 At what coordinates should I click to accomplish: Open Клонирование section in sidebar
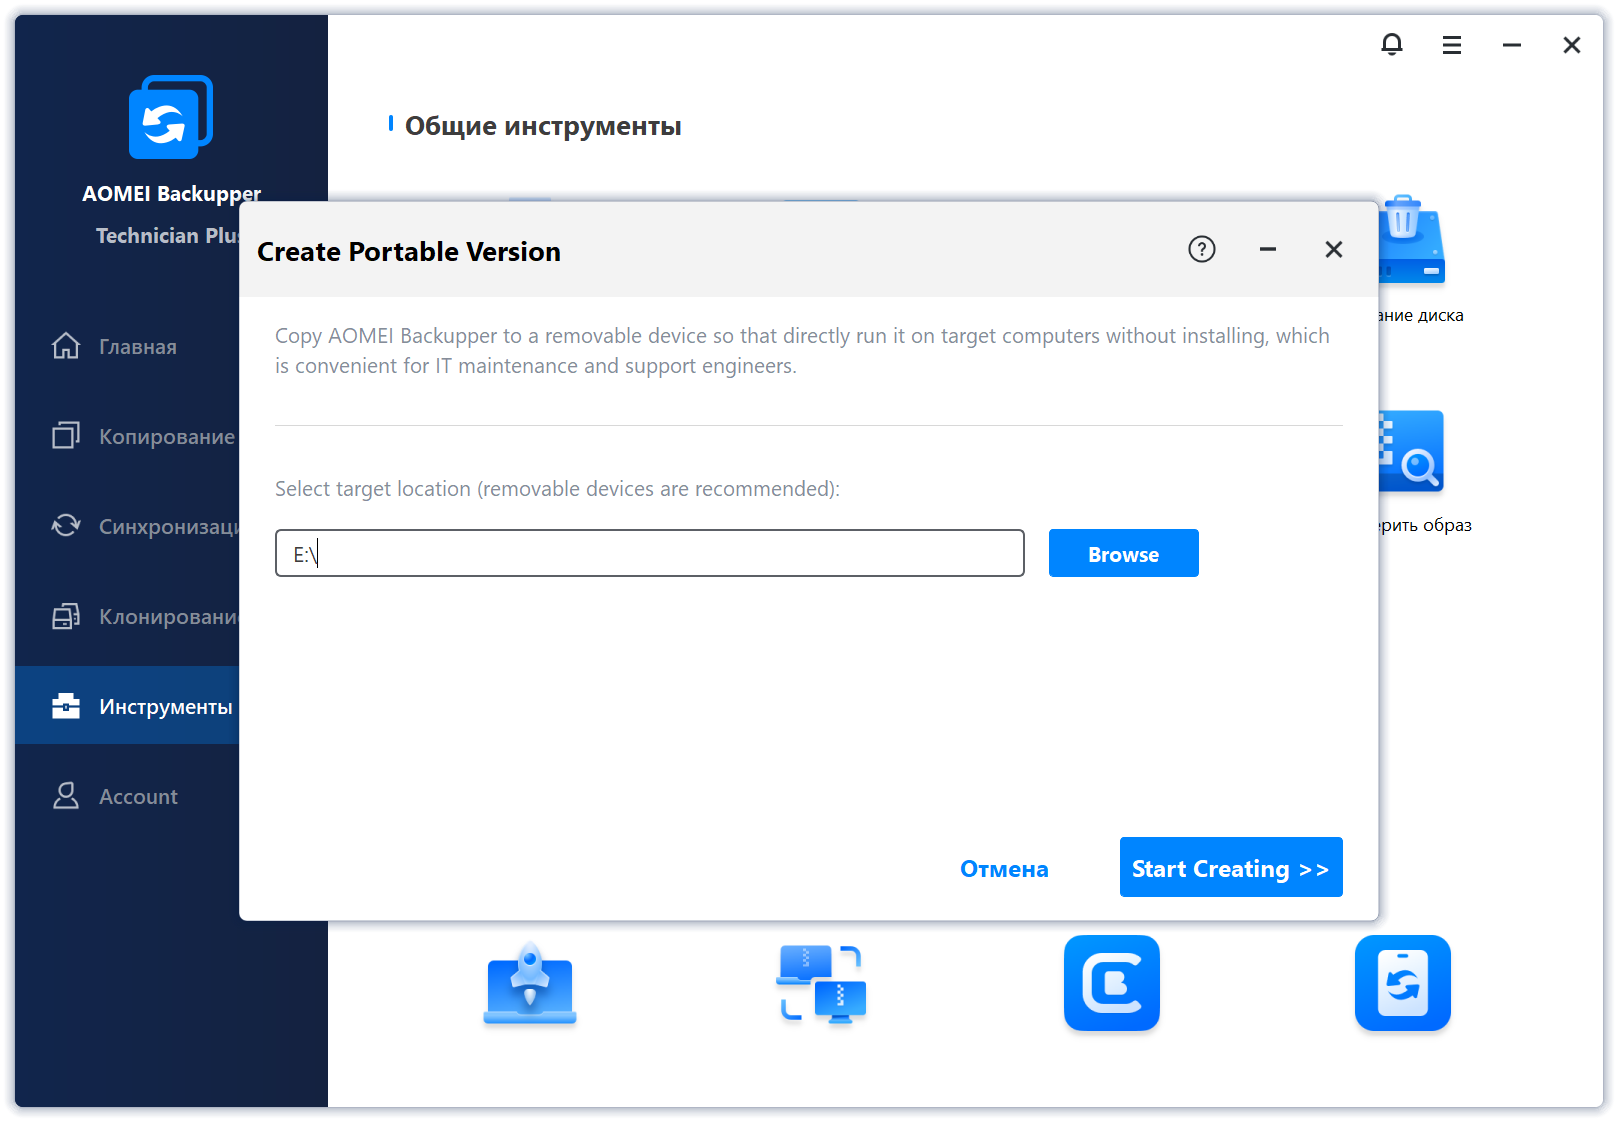pyautogui.click(x=127, y=616)
